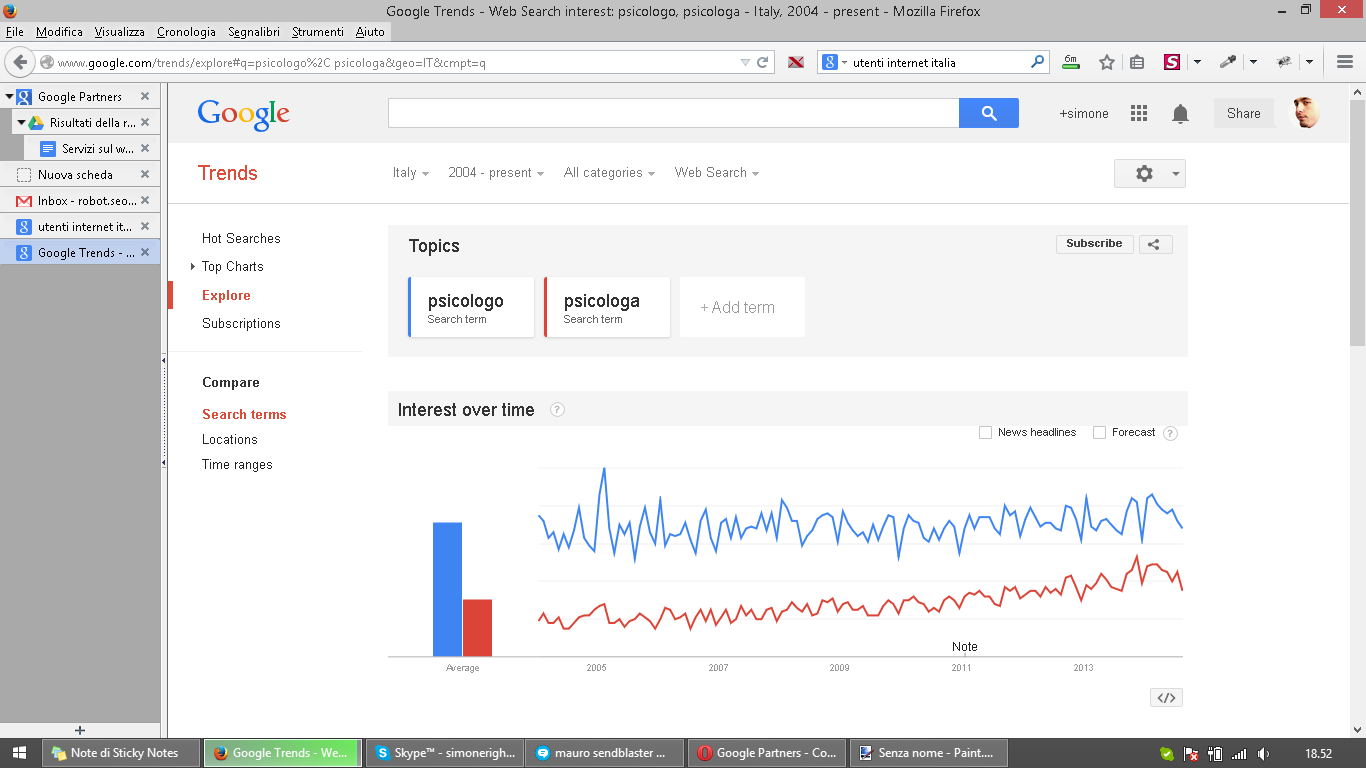
Task: Click the magnifier in Firefox search box
Action: 1038,62
